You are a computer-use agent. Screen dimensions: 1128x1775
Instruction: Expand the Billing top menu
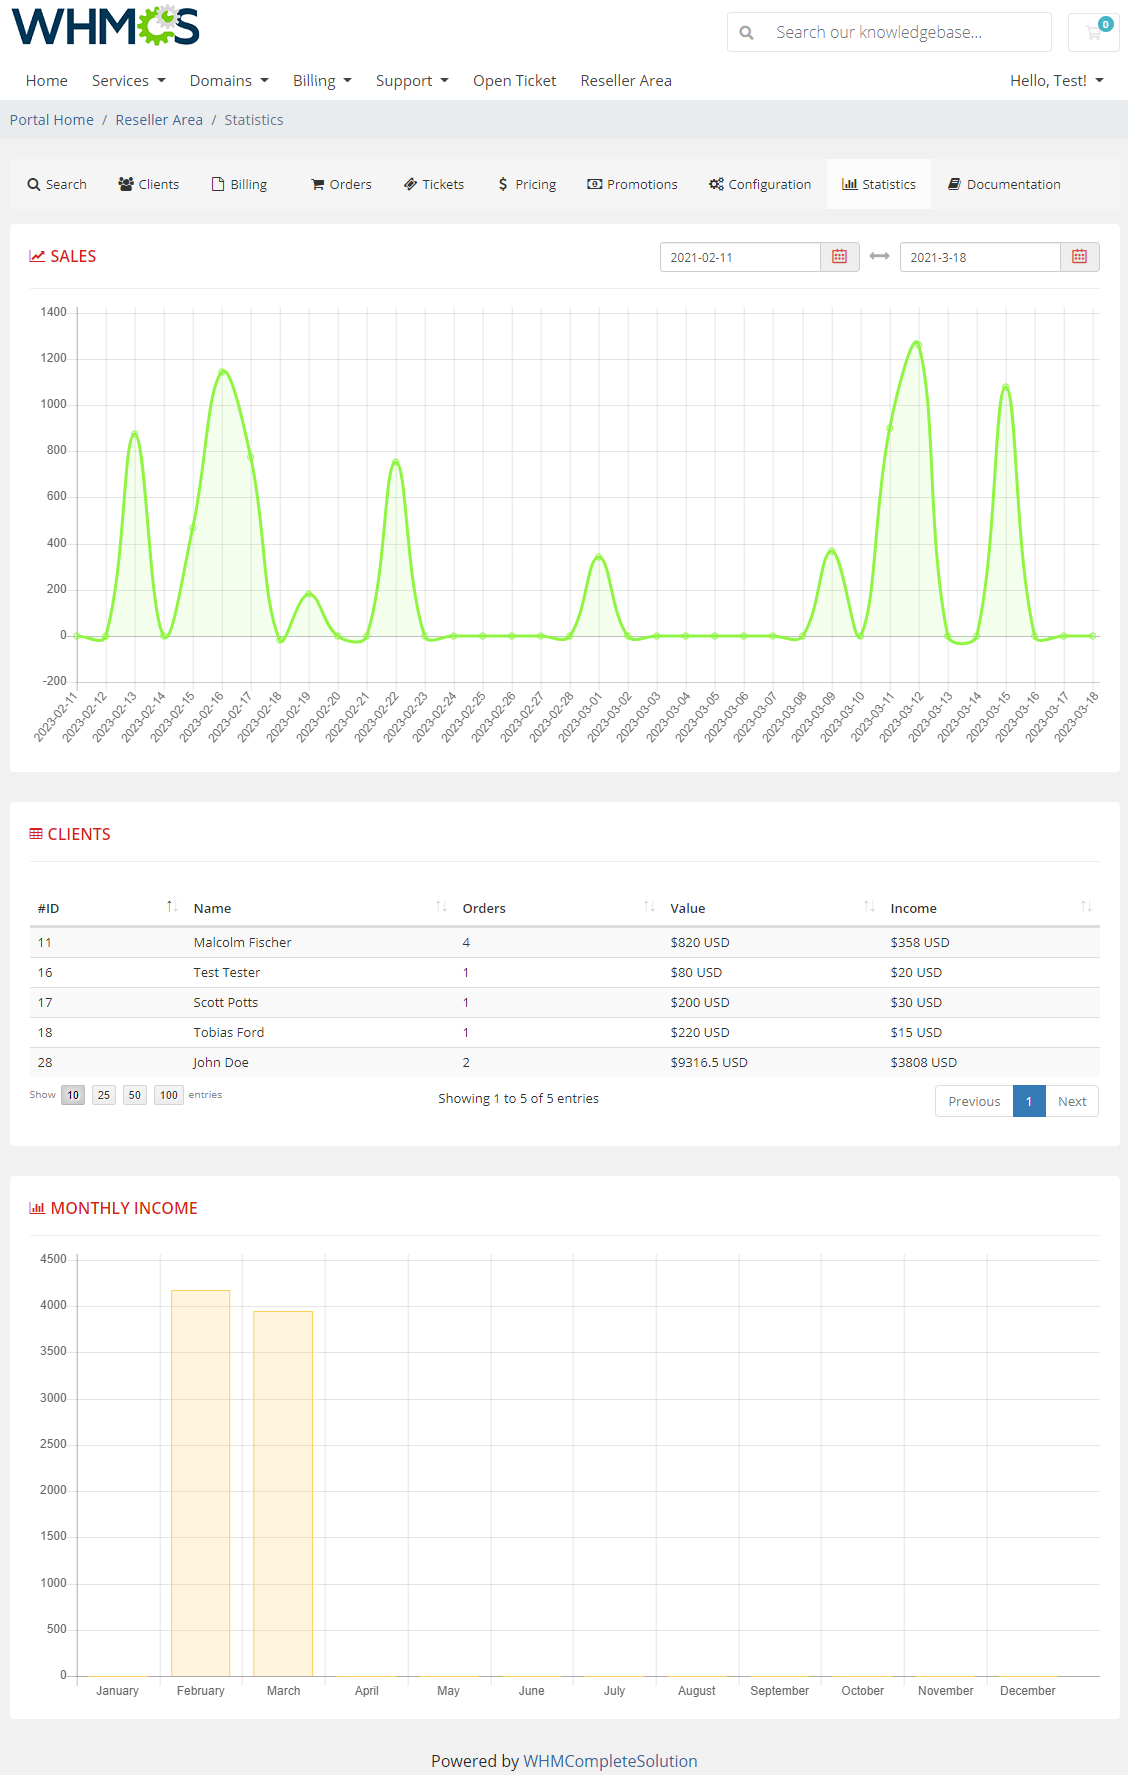322,81
